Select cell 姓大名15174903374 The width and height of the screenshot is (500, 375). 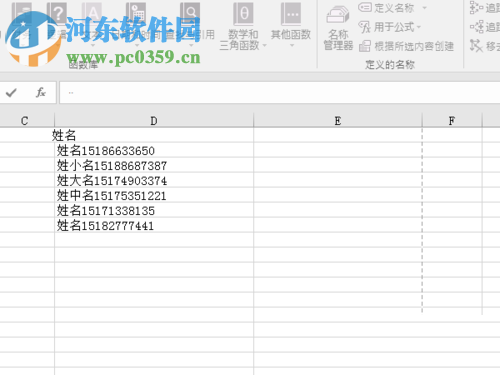[x=154, y=180]
